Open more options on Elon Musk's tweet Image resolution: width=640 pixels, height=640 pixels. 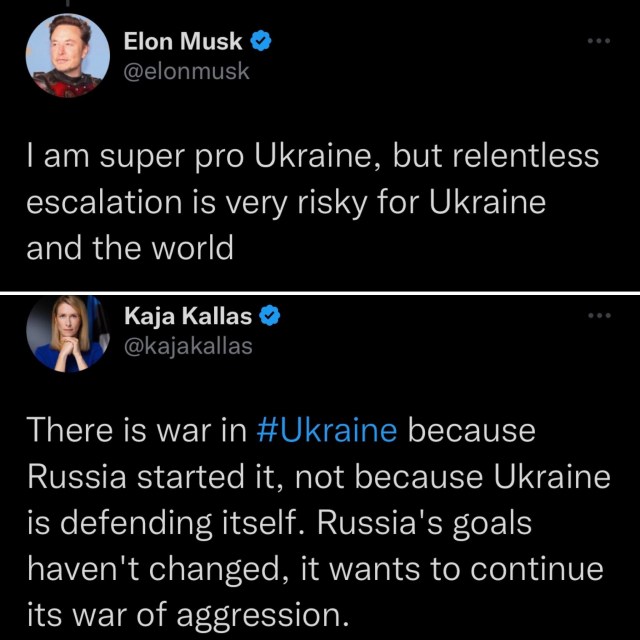[x=598, y=41]
